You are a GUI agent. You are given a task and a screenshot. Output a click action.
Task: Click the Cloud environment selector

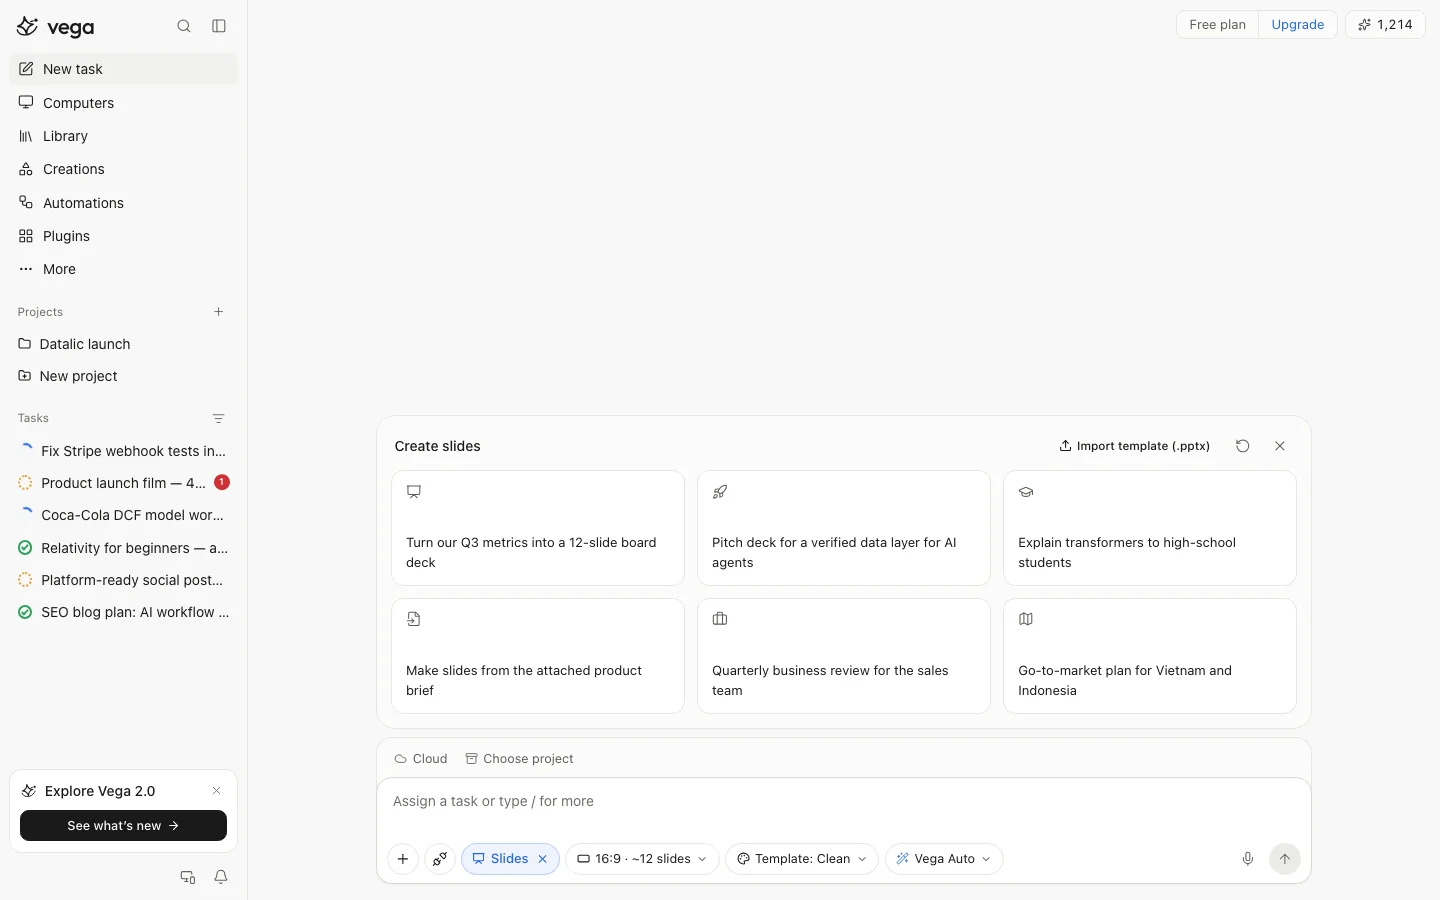[x=421, y=759]
